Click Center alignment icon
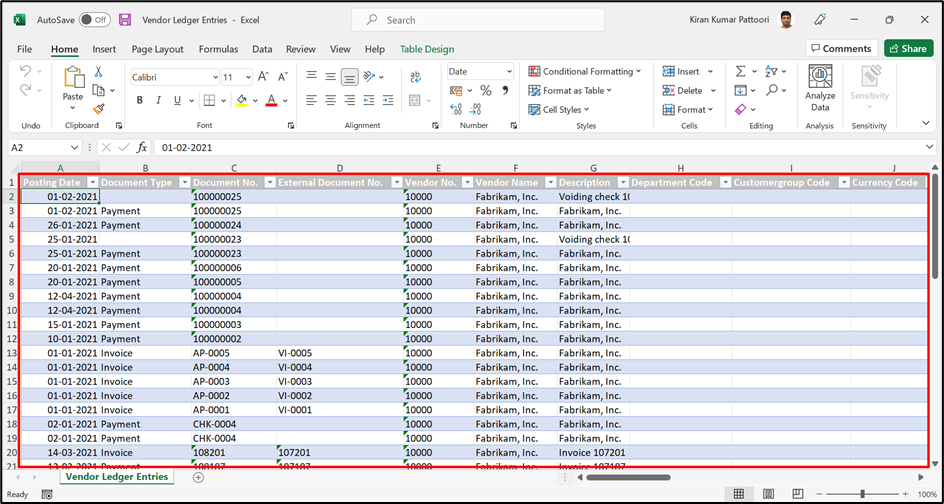 pos(331,100)
